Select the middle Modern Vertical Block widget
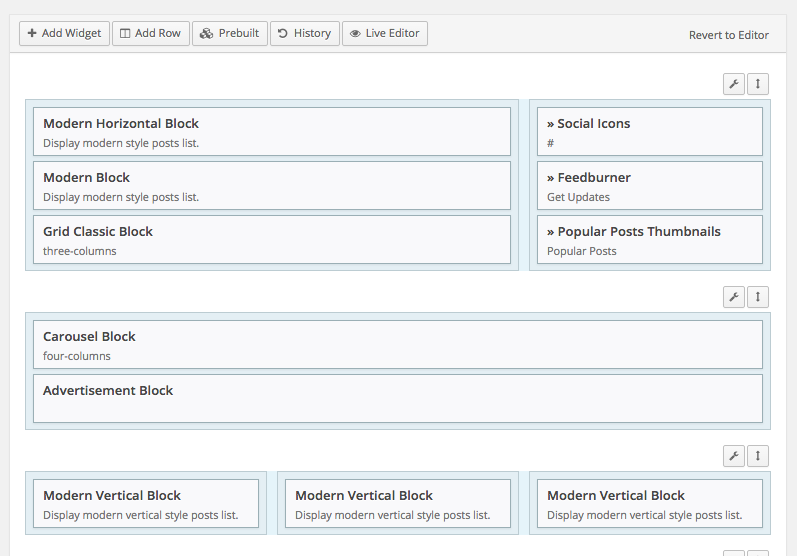The width and height of the screenshot is (797, 556). point(398,504)
